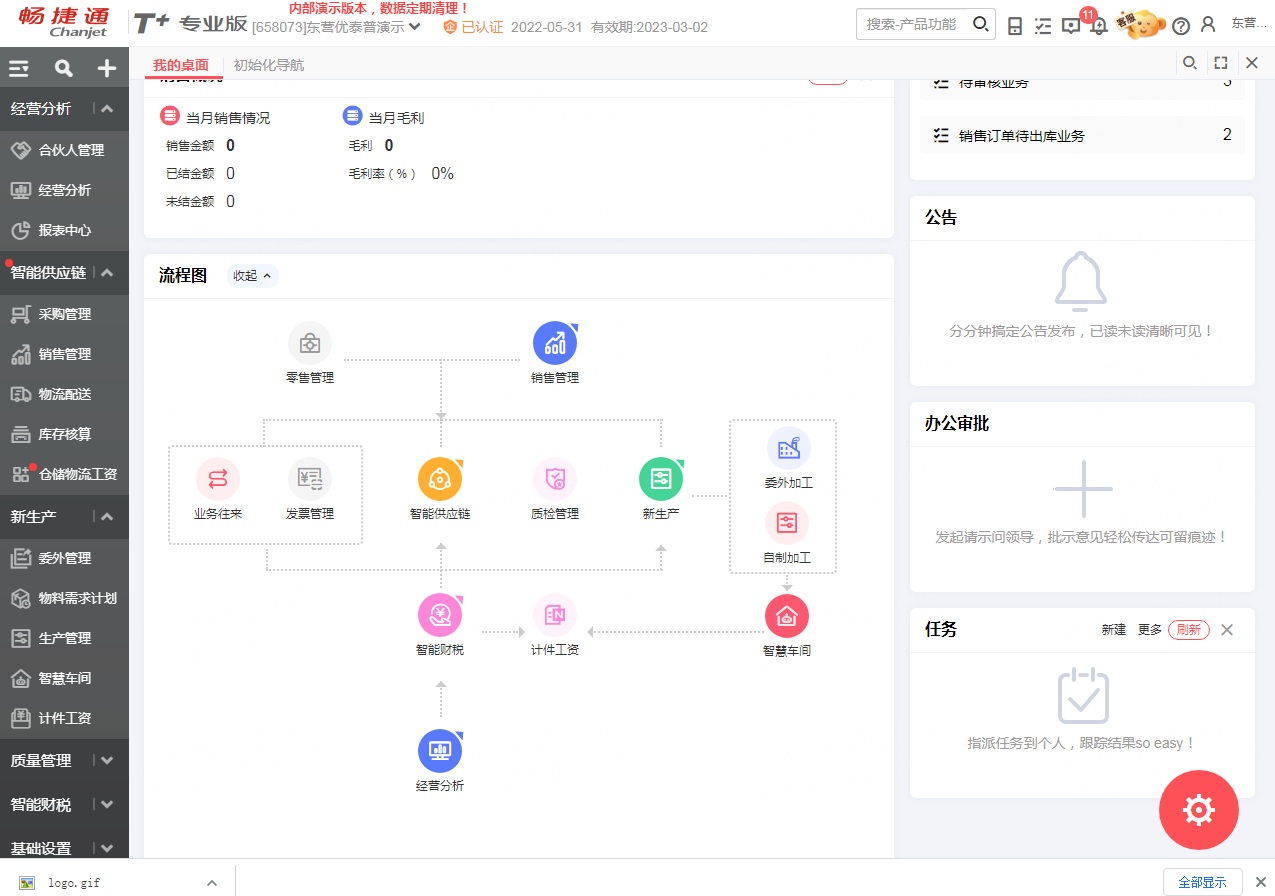Open the 计件工资 flowchart icon

pos(555,615)
